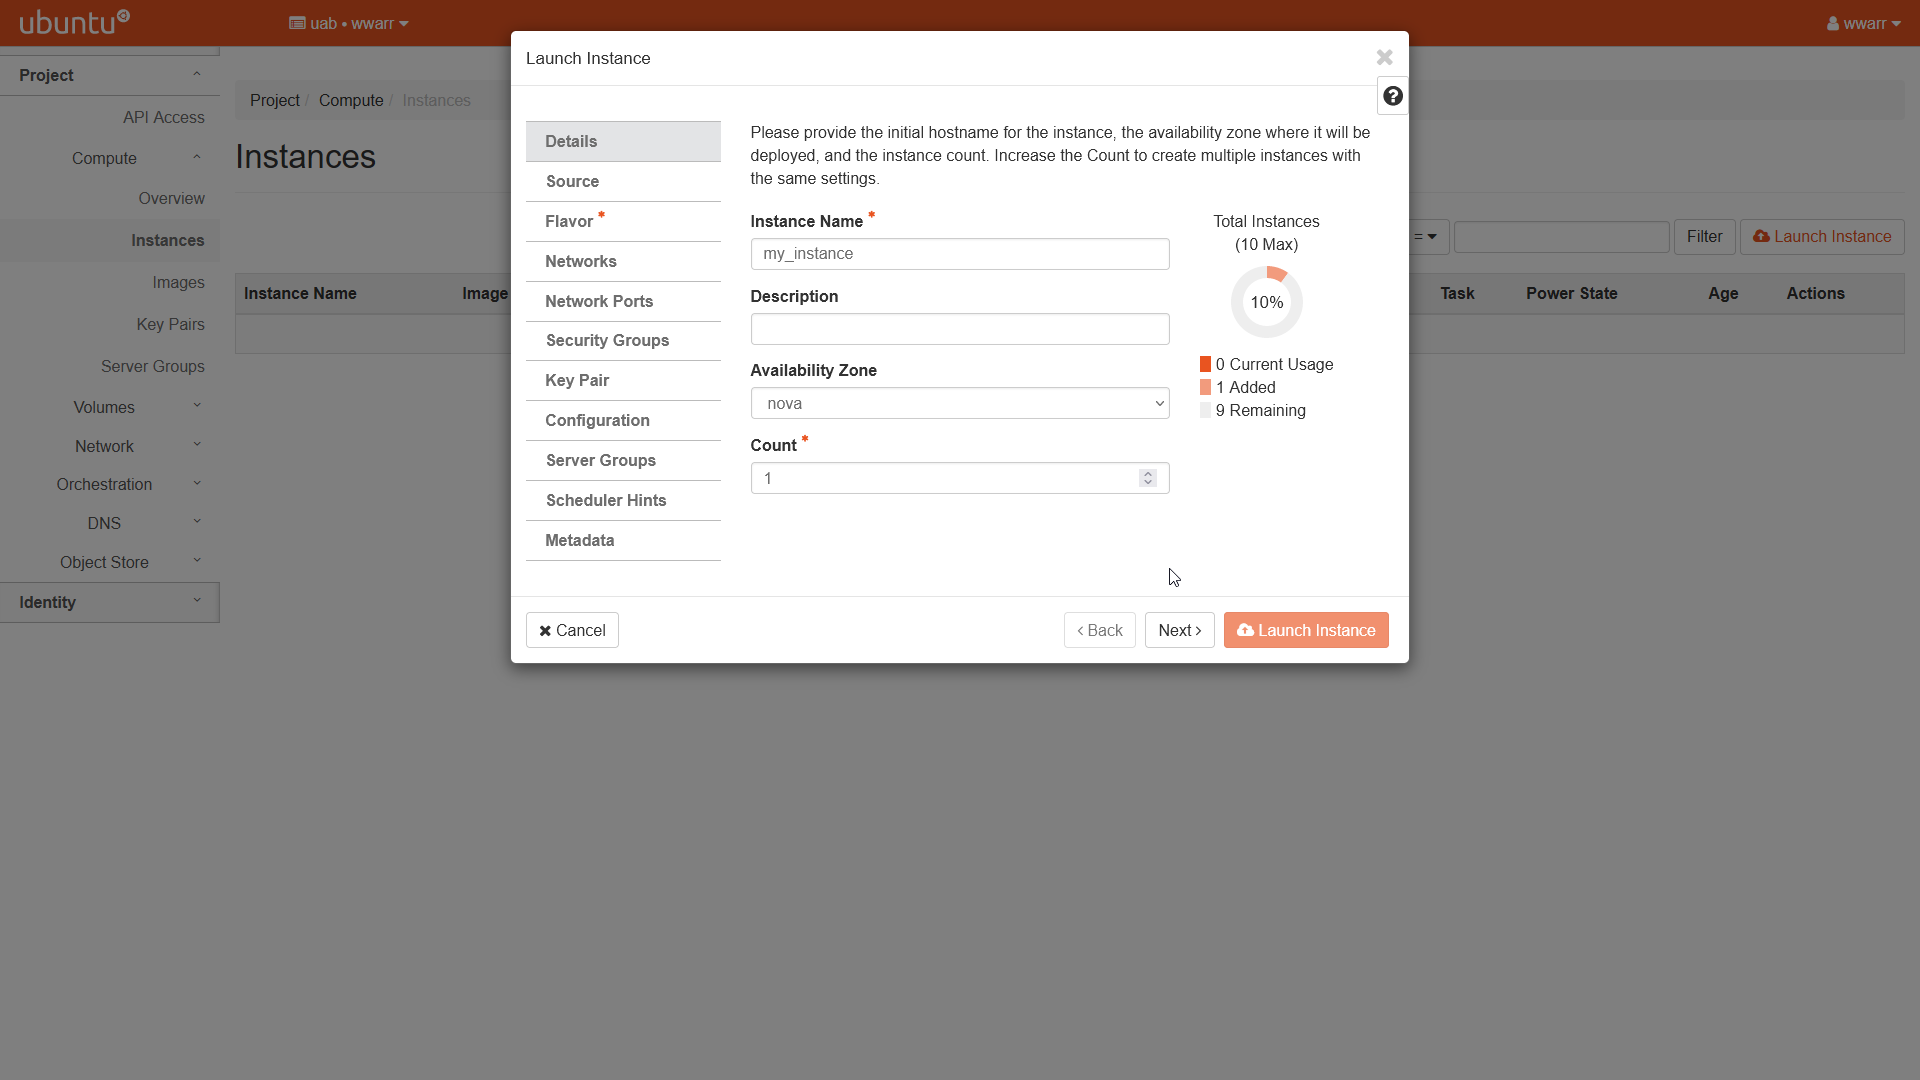Open the Server Groups wizard tab
Screen dimensions: 1920x1080
point(623,460)
